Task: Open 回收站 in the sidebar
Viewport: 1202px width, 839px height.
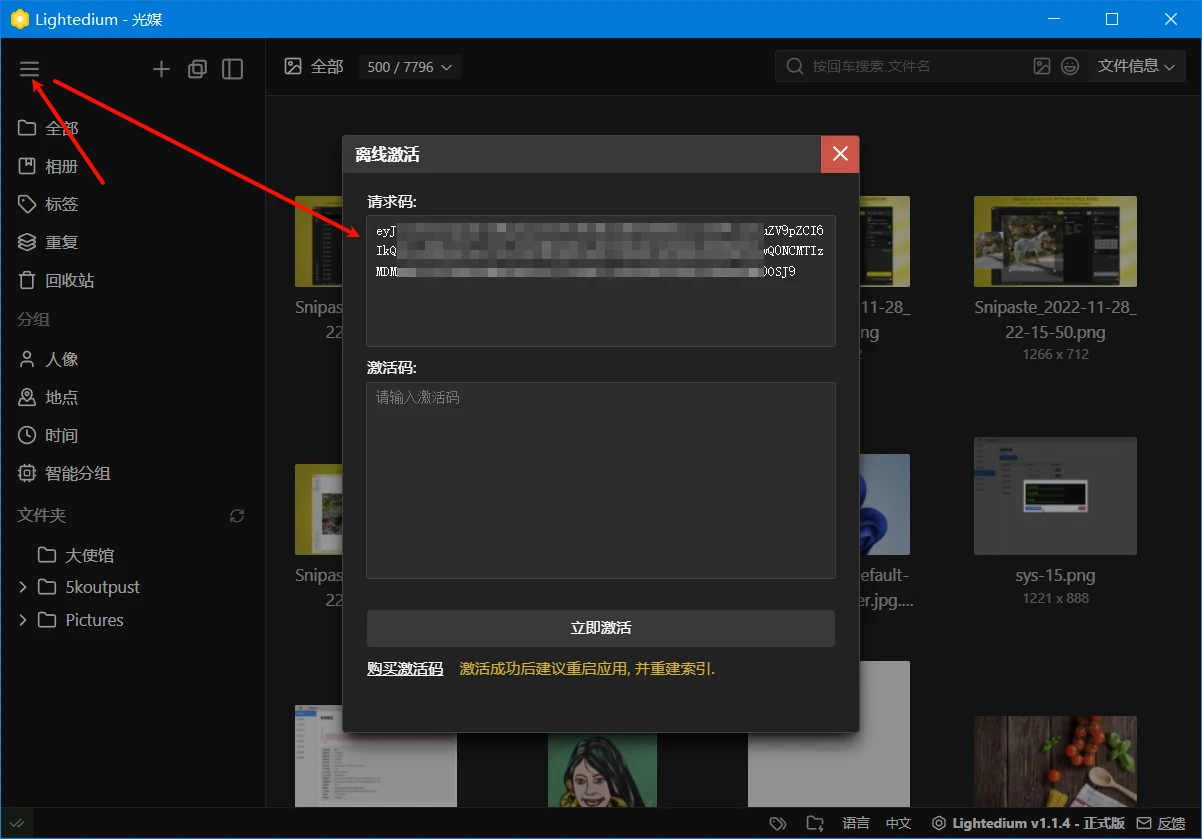Action: 69,280
